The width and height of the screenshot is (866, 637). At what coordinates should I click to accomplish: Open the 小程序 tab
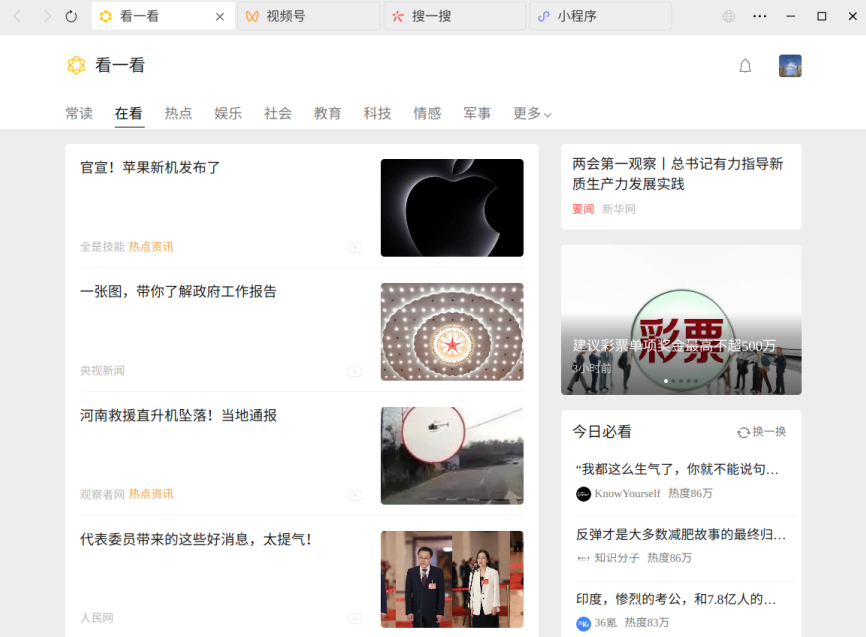click(x=600, y=16)
